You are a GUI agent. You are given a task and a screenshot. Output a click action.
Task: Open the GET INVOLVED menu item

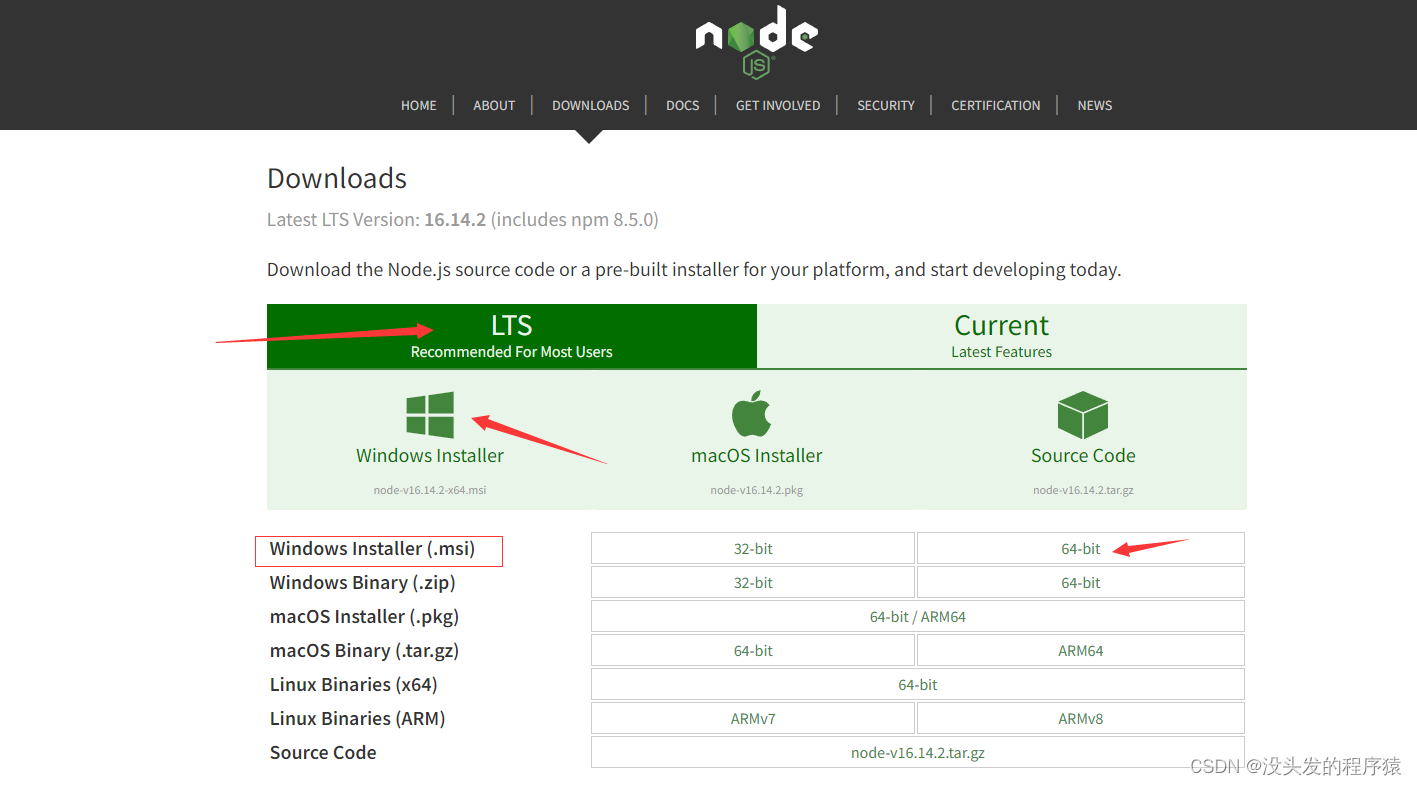click(x=778, y=105)
